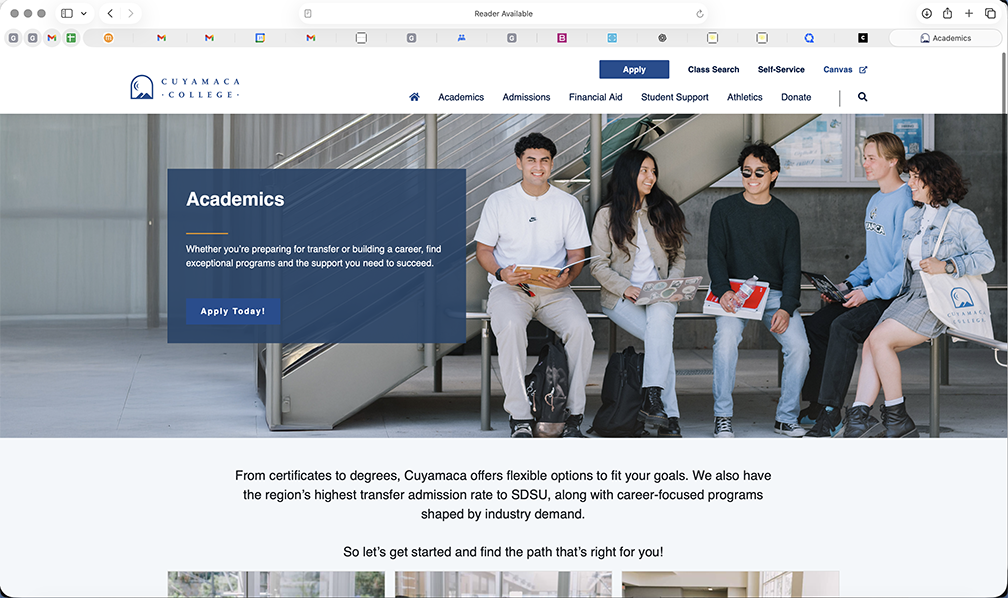Click the Academics hero heading
Image resolution: width=1008 pixels, height=598 pixels.
[235, 199]
